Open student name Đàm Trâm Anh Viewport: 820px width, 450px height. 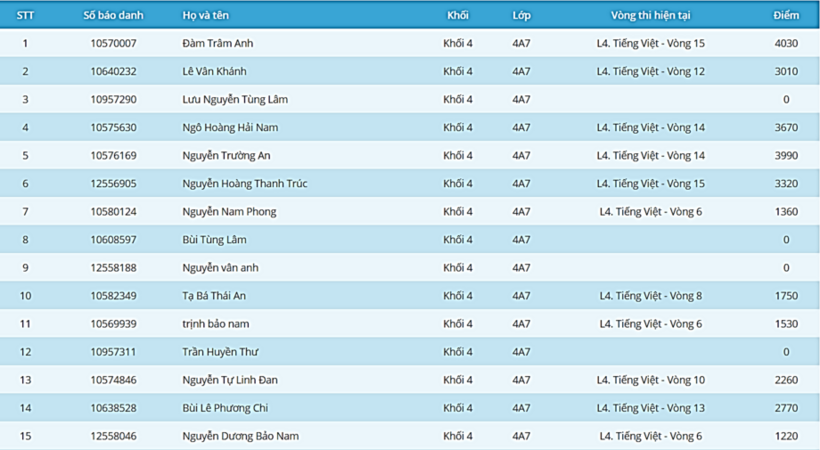pyautogui.click(x=216, y=44)
